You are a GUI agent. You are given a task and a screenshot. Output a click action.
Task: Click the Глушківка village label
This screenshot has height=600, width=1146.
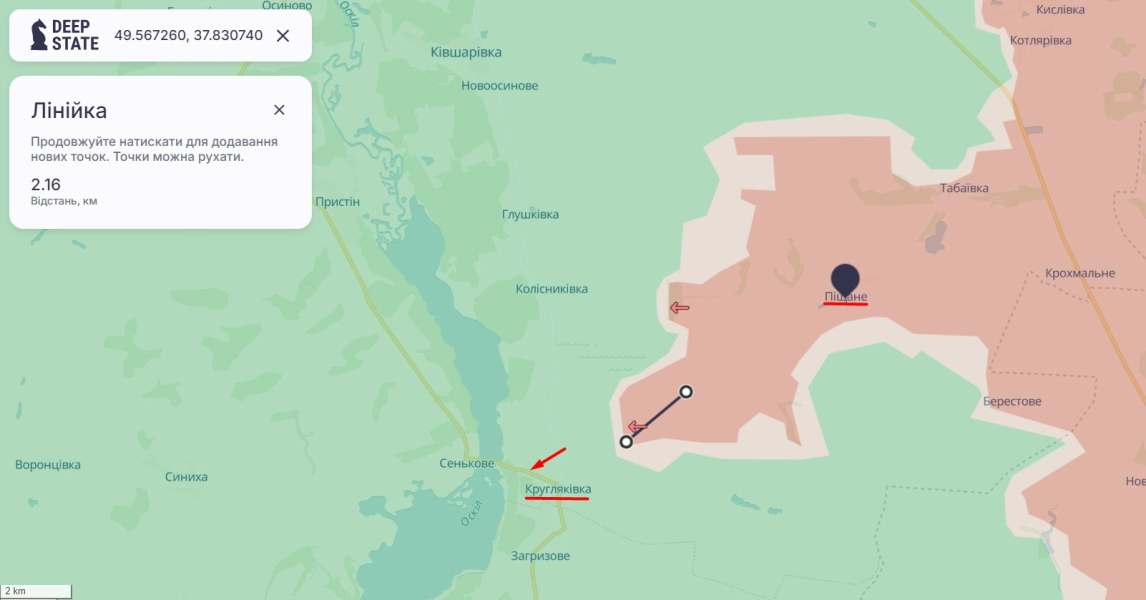pyautogui.click(x=530, y=214)
